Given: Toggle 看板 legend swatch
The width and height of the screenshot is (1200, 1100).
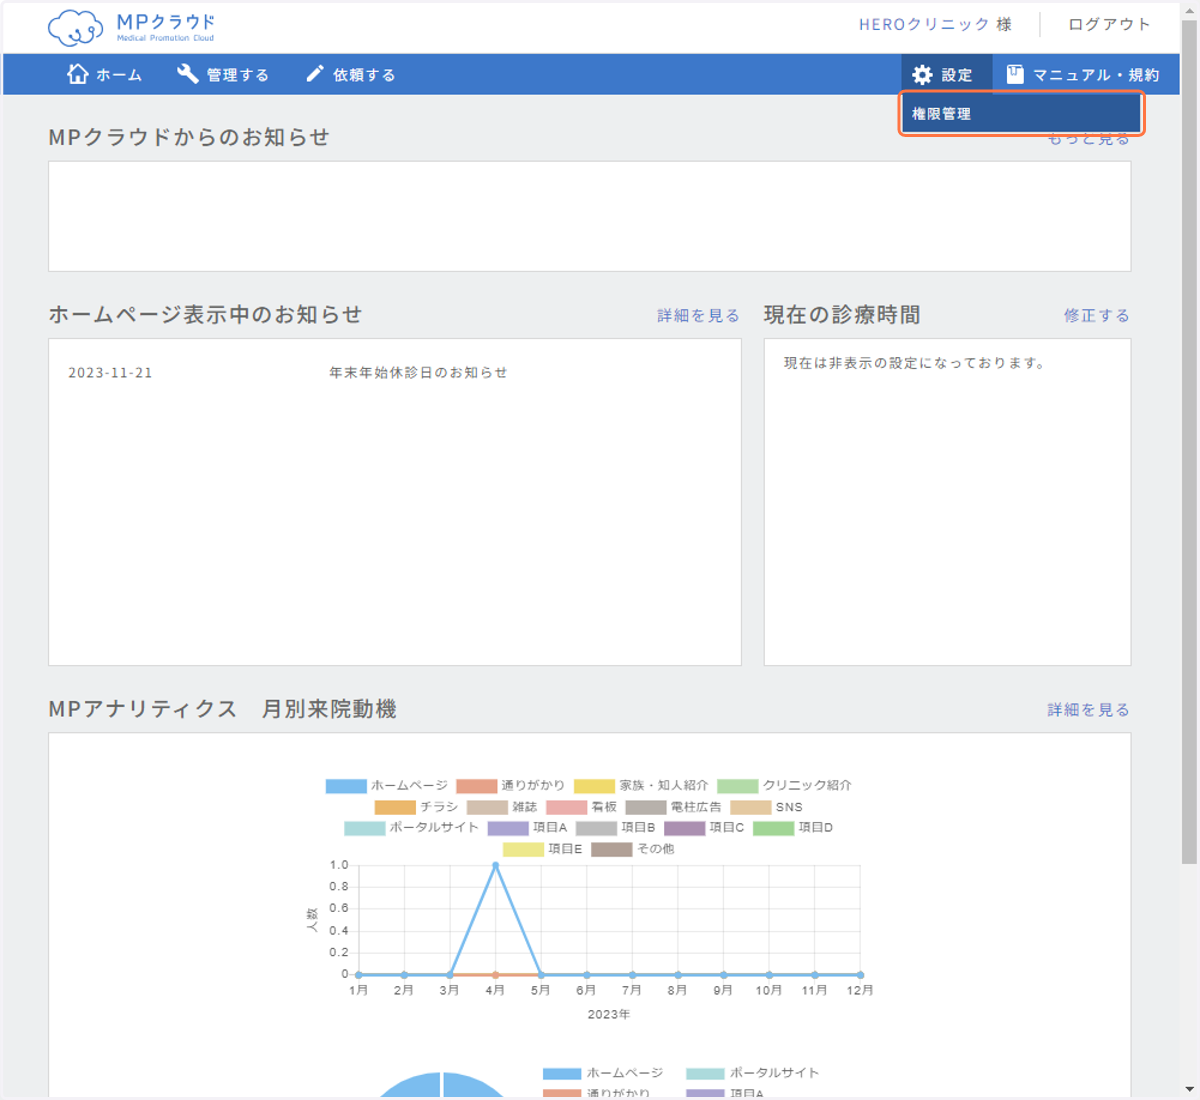Looking at the screenshot, I should click(x=566, y=807).
